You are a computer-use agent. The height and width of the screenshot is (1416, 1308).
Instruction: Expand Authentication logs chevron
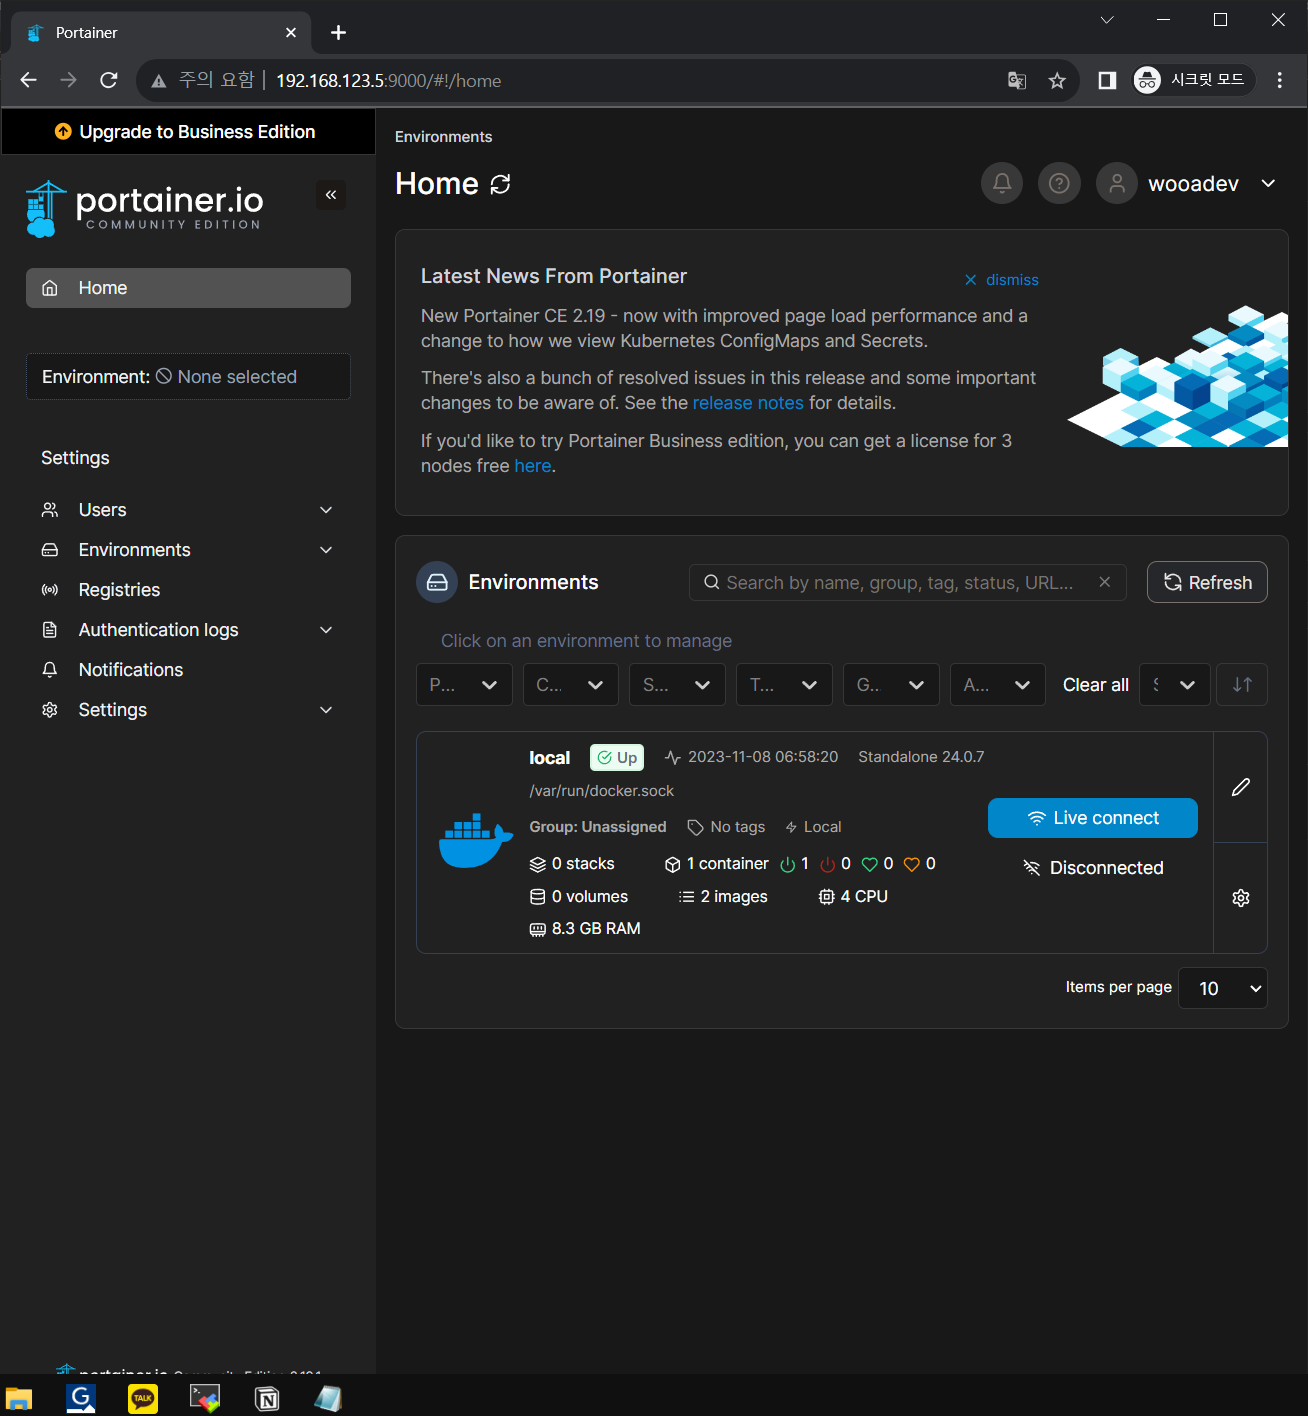point(326,630)
